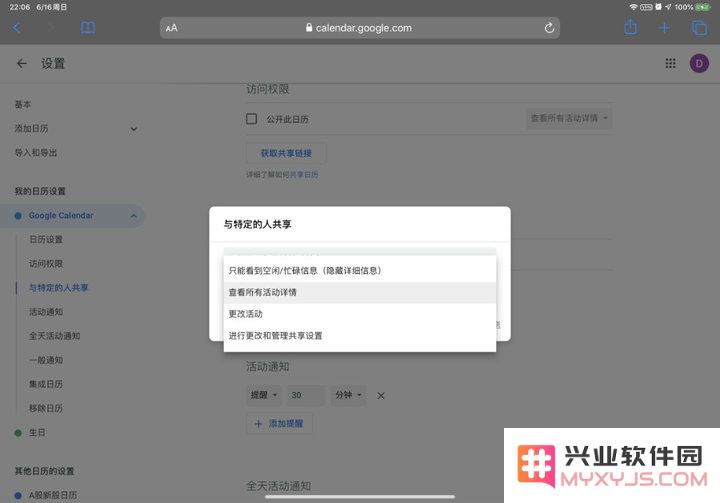Edit the reminder value 30 field
Image resolution: width=720 pixels, height=503 pixels.
(306, 395)
